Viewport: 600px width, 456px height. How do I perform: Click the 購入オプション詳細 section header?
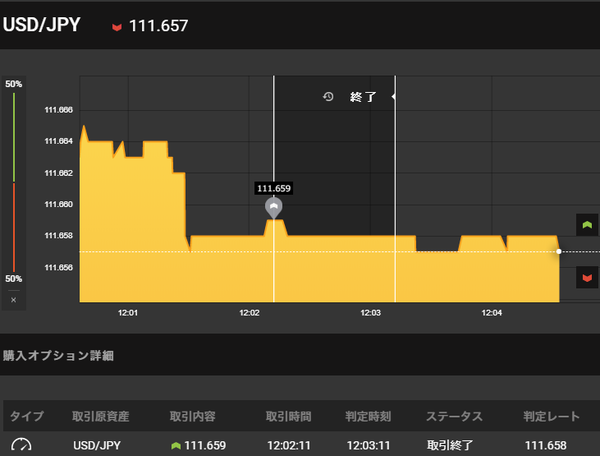tap(58, 355)
